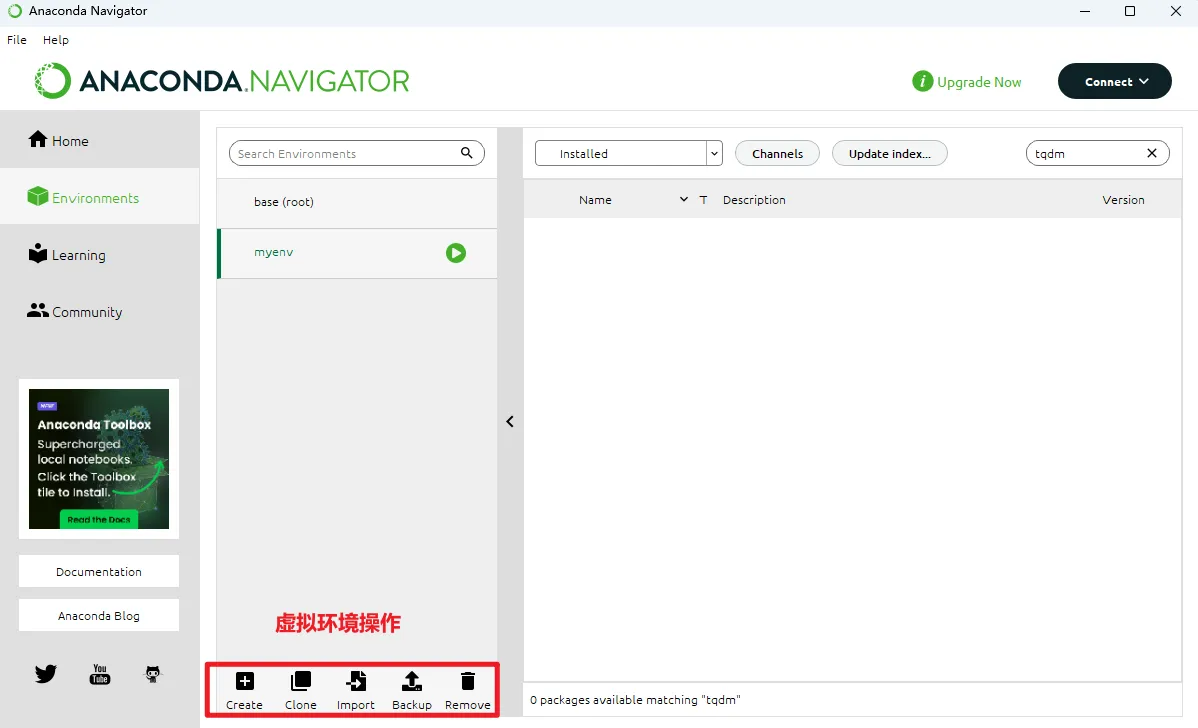Screen dimensions: 1198x728
Task: Click Read the Docs on the Toolbox ad
Action: pyautogui.click(x=99, y=519)
